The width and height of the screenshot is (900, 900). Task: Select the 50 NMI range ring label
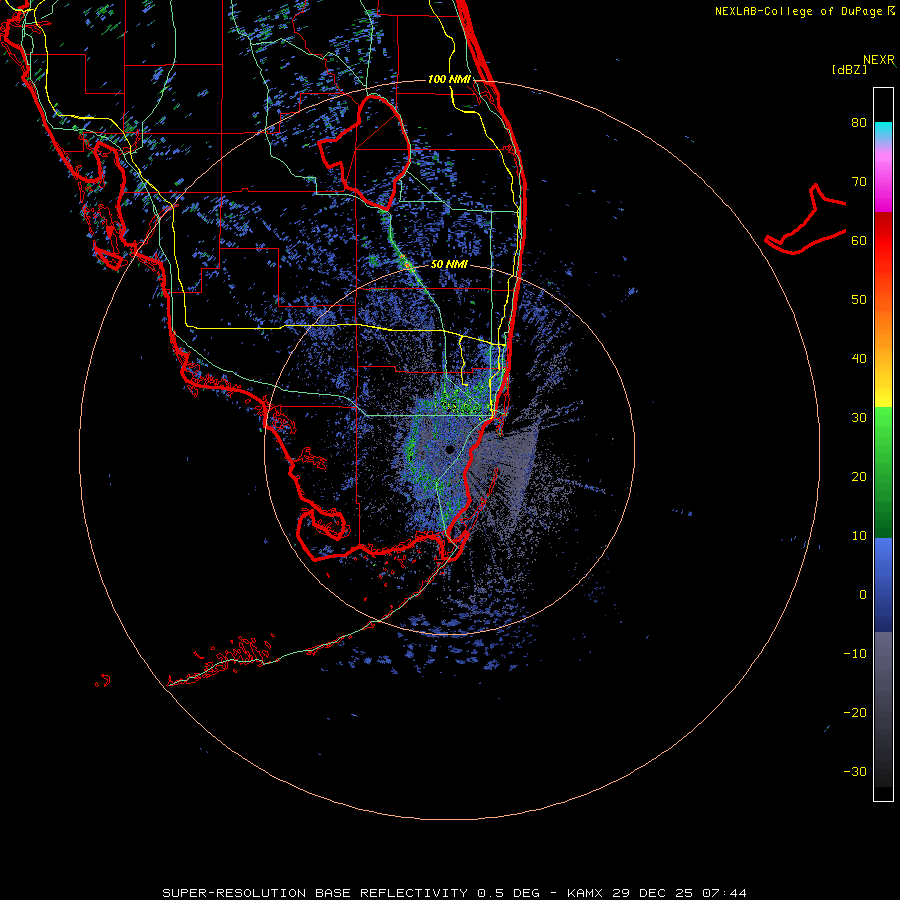449,264
